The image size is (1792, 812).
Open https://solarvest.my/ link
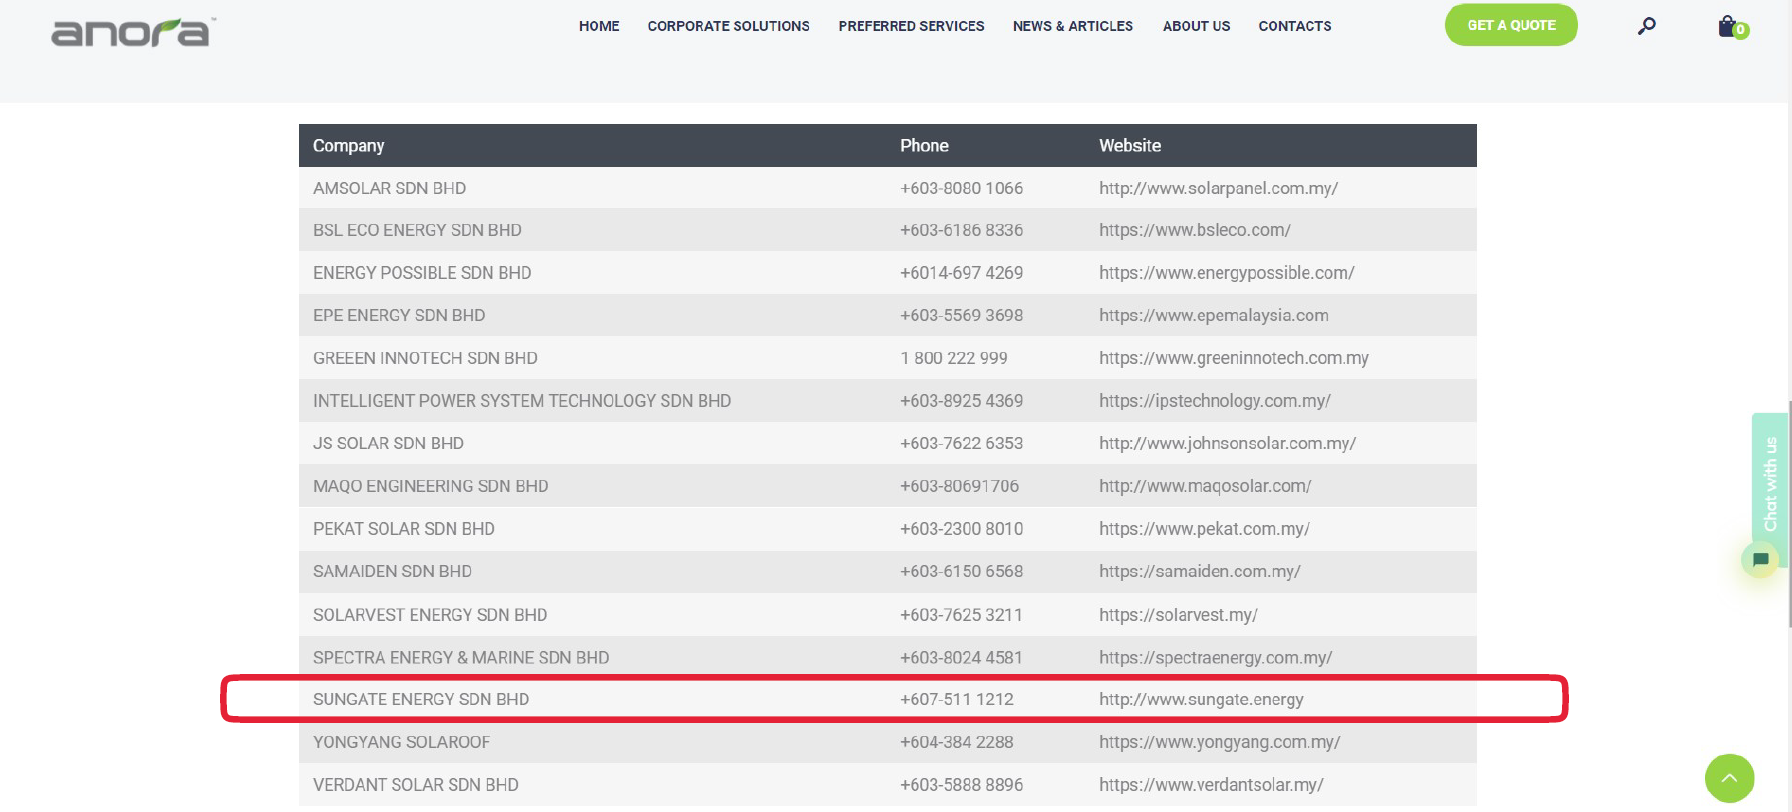tap(1178, 615)
